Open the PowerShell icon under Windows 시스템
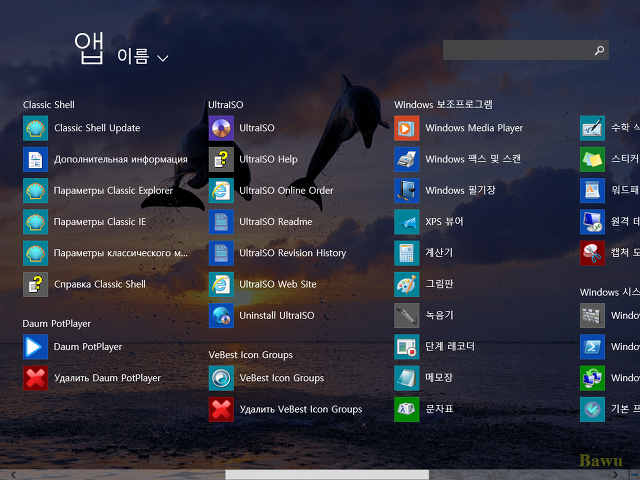640x480 pixels. (x=592, y=347)
